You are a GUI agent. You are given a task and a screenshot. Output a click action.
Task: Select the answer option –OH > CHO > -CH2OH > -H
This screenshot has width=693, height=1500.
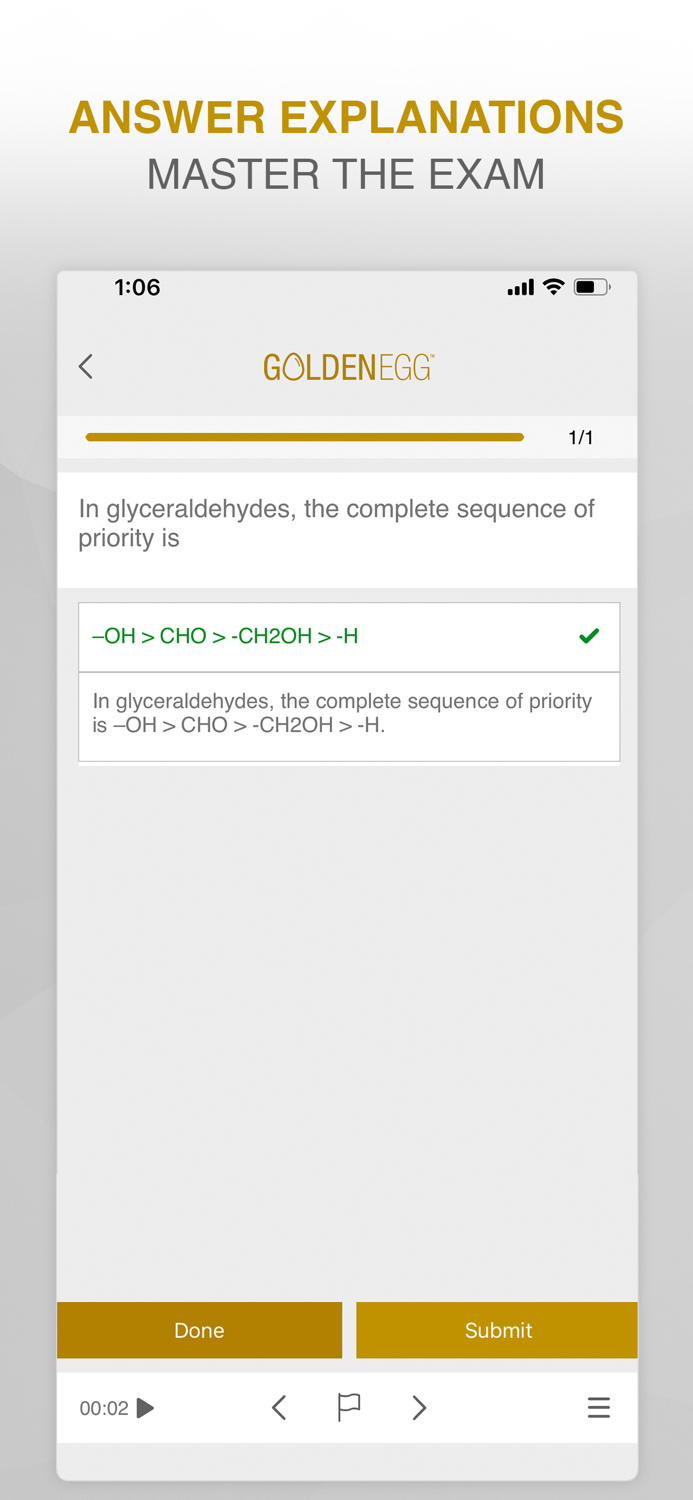tap(300, 636)
